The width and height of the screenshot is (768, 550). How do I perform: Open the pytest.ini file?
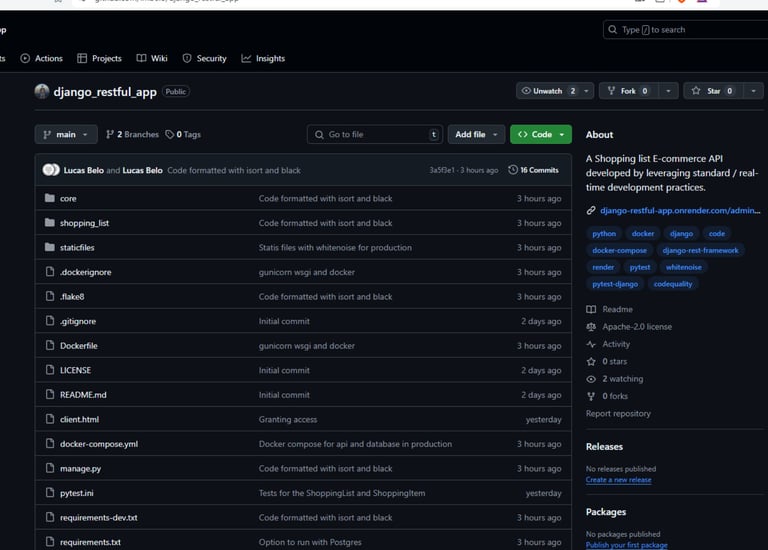tap(76, 493)
